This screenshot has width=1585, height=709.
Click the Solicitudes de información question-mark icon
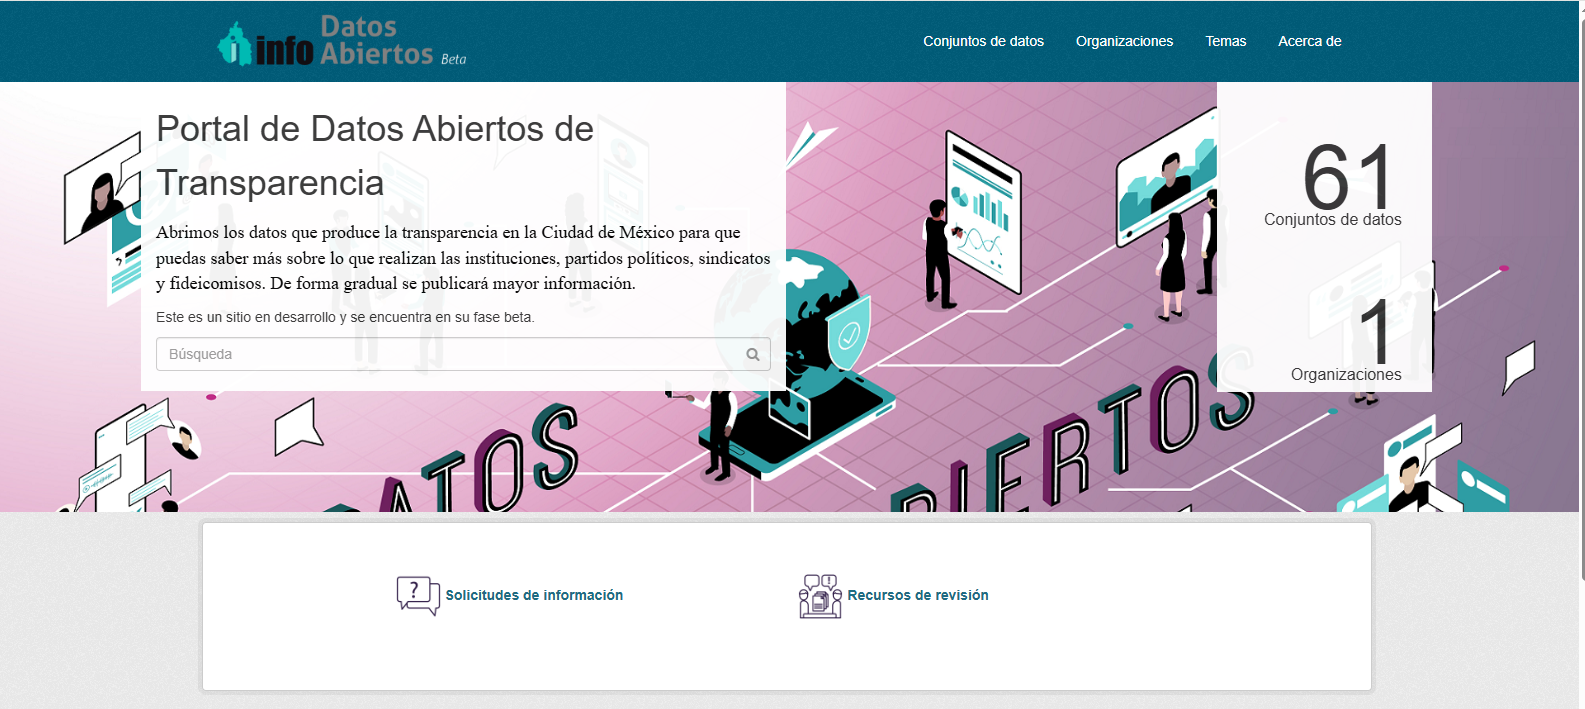[x=417, y=595]
